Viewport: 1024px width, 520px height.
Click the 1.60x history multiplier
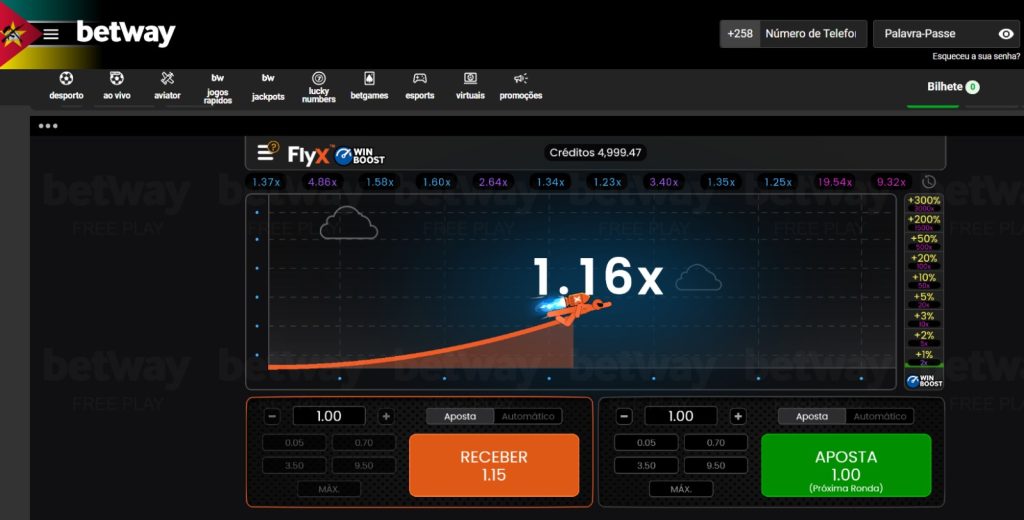point(436,182)
